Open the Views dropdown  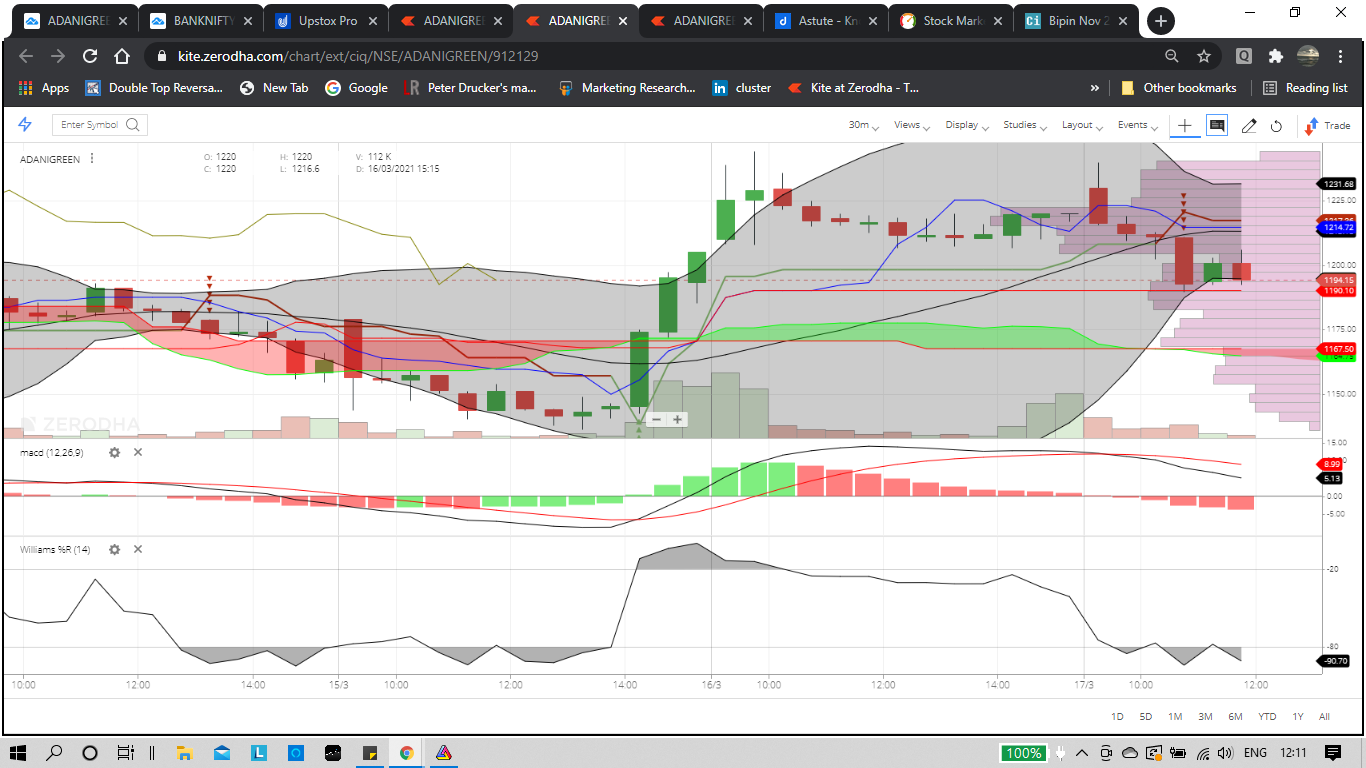tap(912, 125)
